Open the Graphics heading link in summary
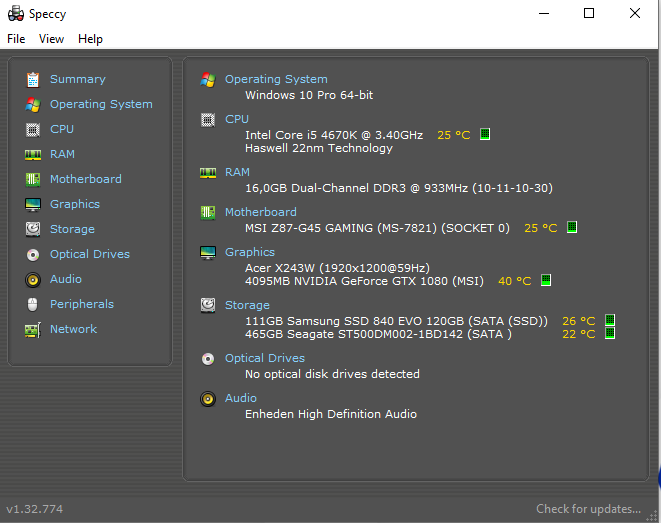Screen dimensions: 661x523 (x=250, y=252)
